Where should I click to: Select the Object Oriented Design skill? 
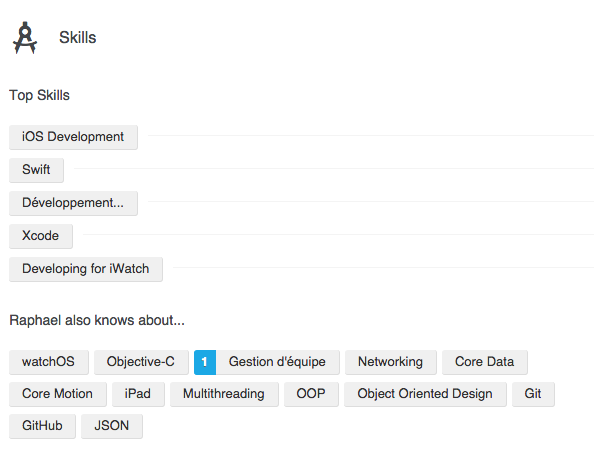[425, 394]
